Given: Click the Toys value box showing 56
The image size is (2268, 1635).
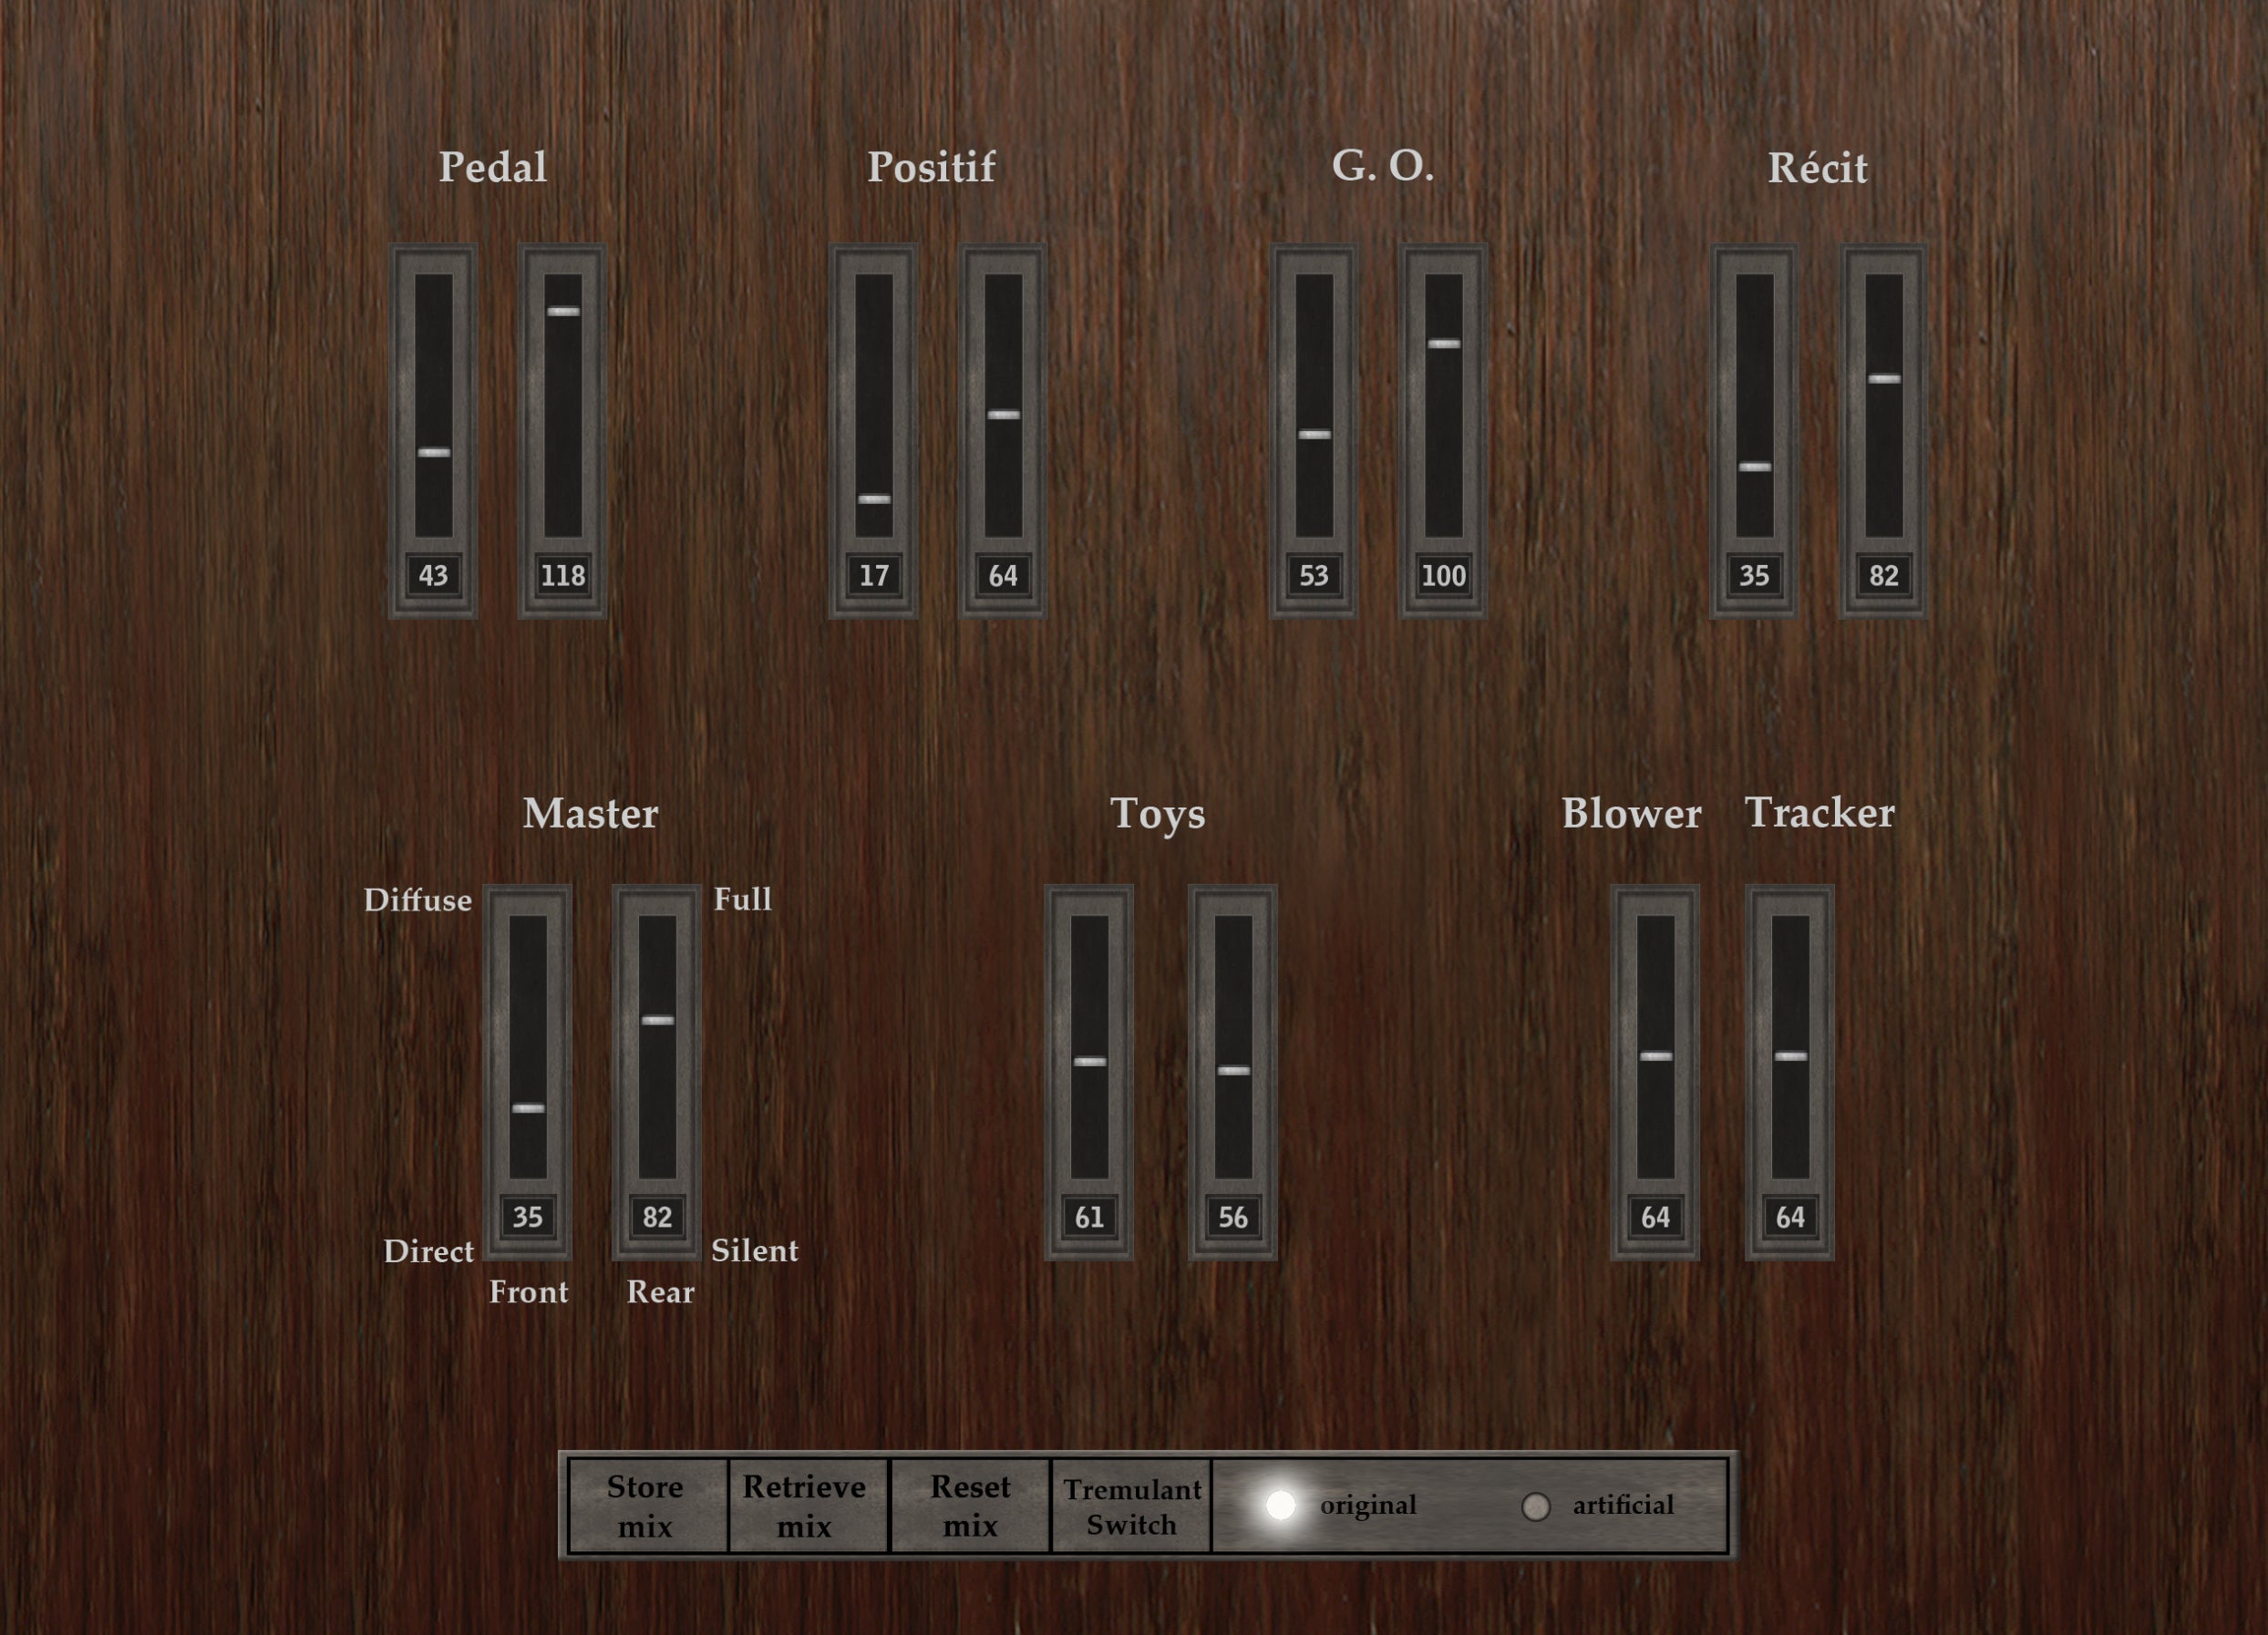Looking at the screenshot, I should point(1233,1217).
